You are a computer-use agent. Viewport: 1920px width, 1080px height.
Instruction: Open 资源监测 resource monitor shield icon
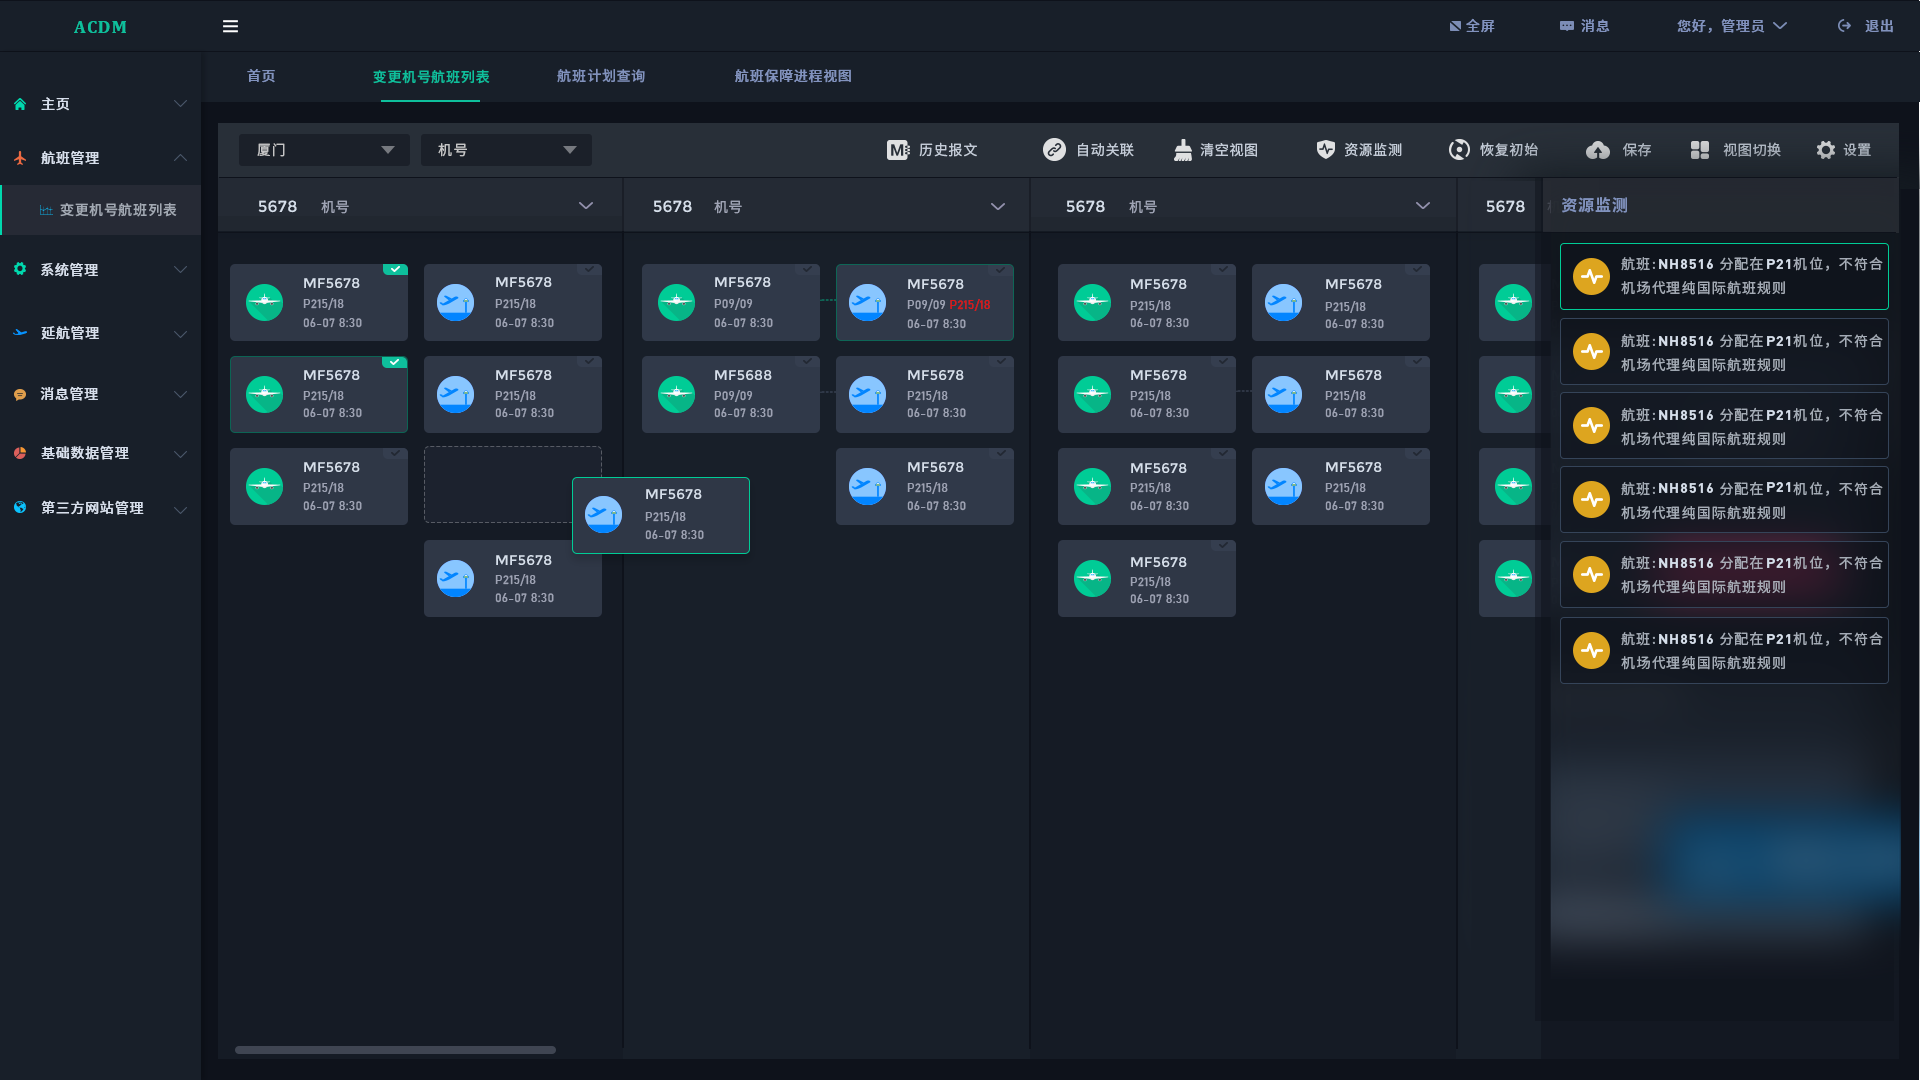(1326, 150)
